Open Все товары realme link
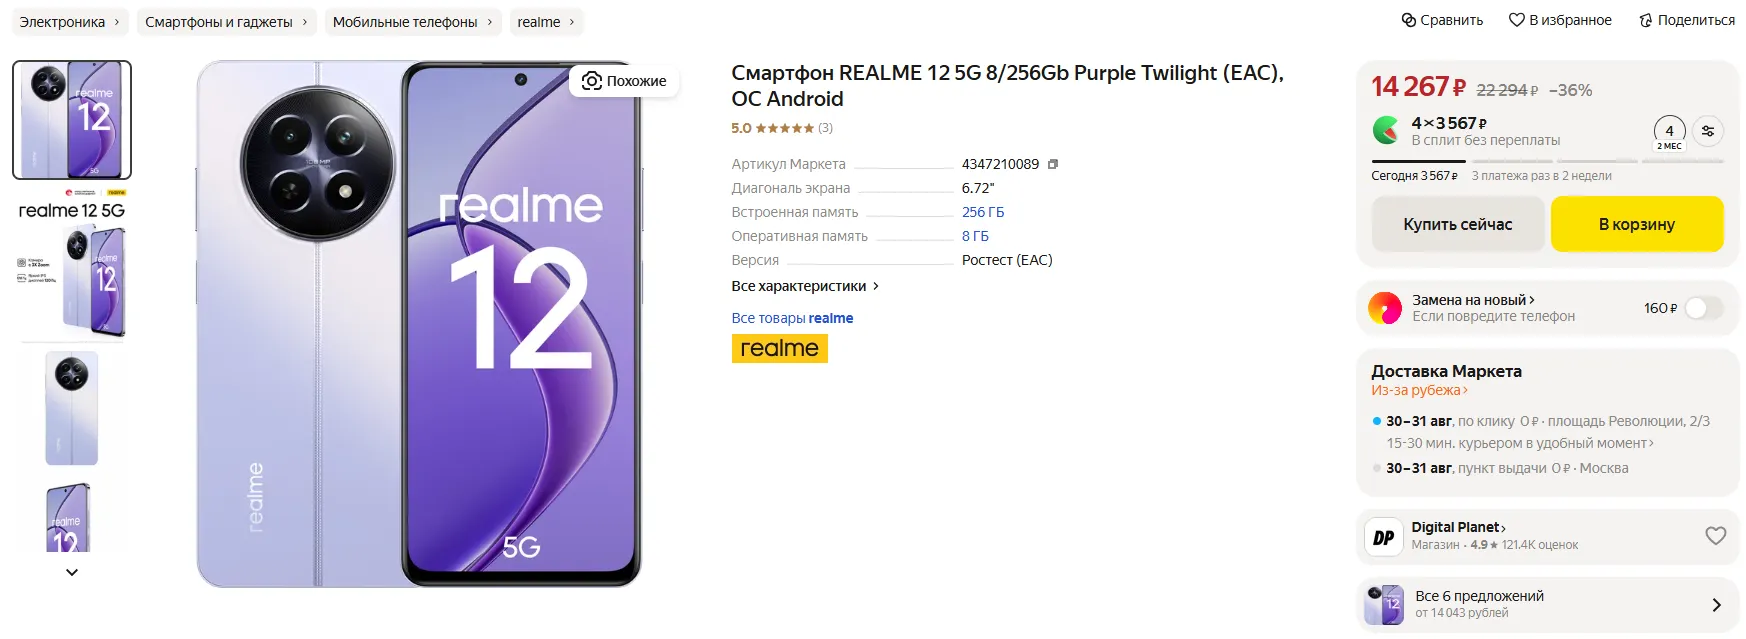The image size is (1746, 639). (x=792, y=318)
